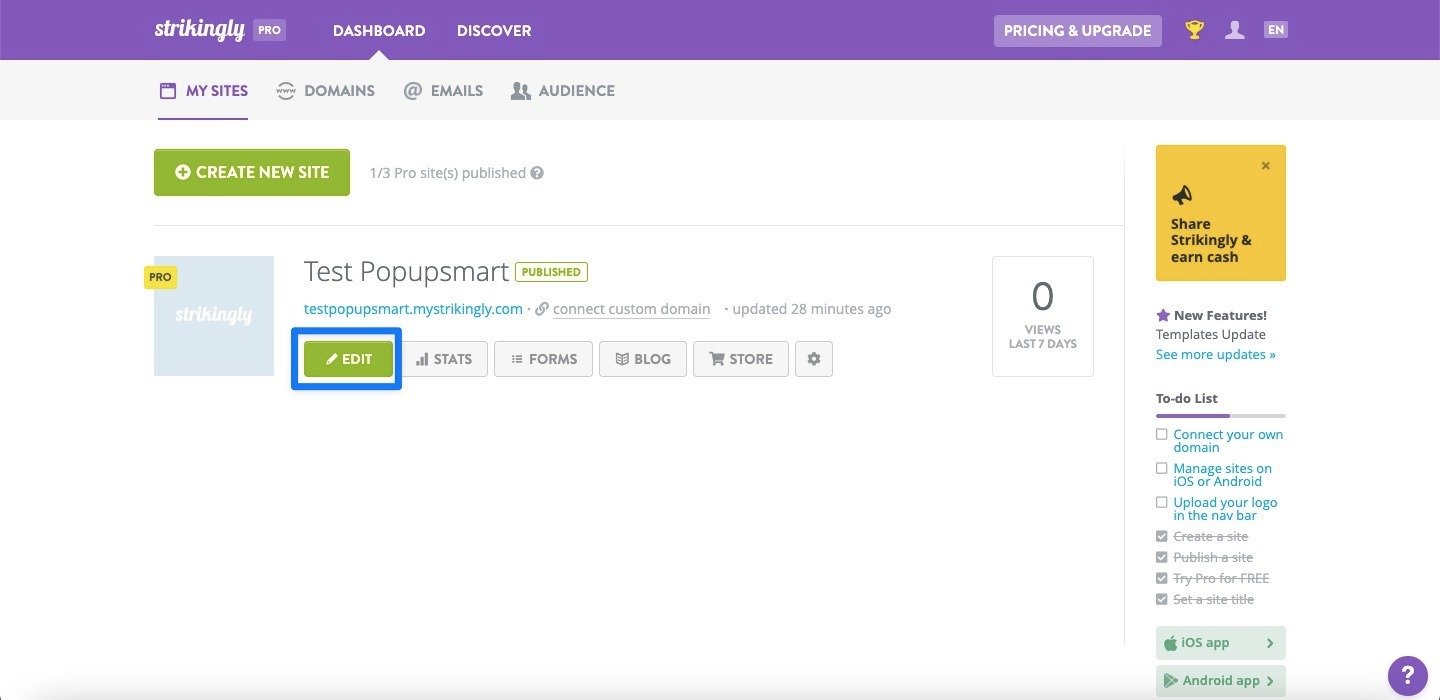Image resolution: width=1440 pixels, height=700 pixels.
Task: Click Create New Site button
Action: 252,172
